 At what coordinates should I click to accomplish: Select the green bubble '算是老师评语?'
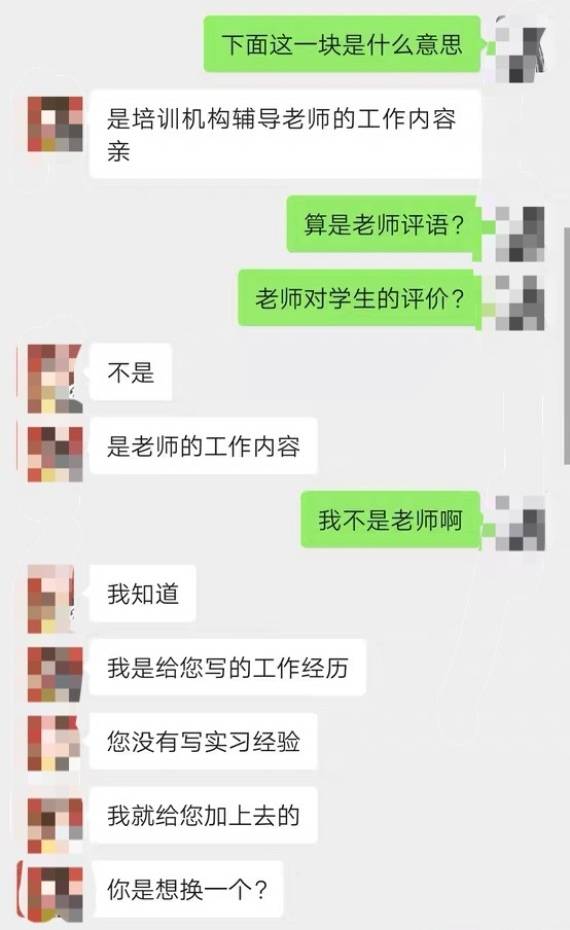383,224
